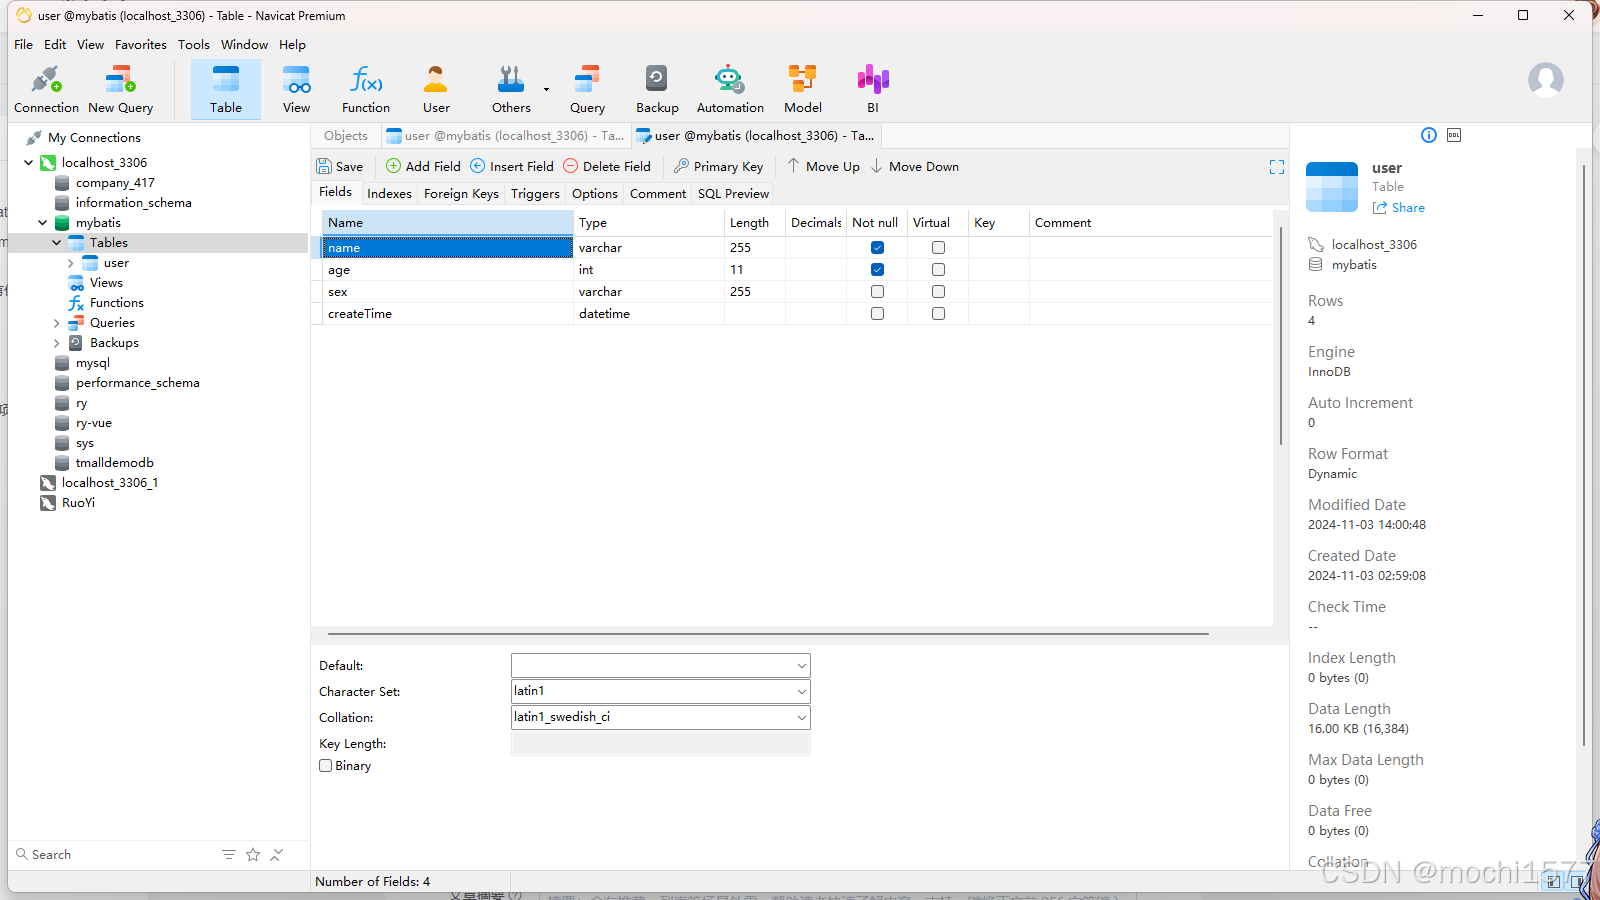The image size is (1600, 900).
Task: Open the Backup tool
Action: [656, 88]
